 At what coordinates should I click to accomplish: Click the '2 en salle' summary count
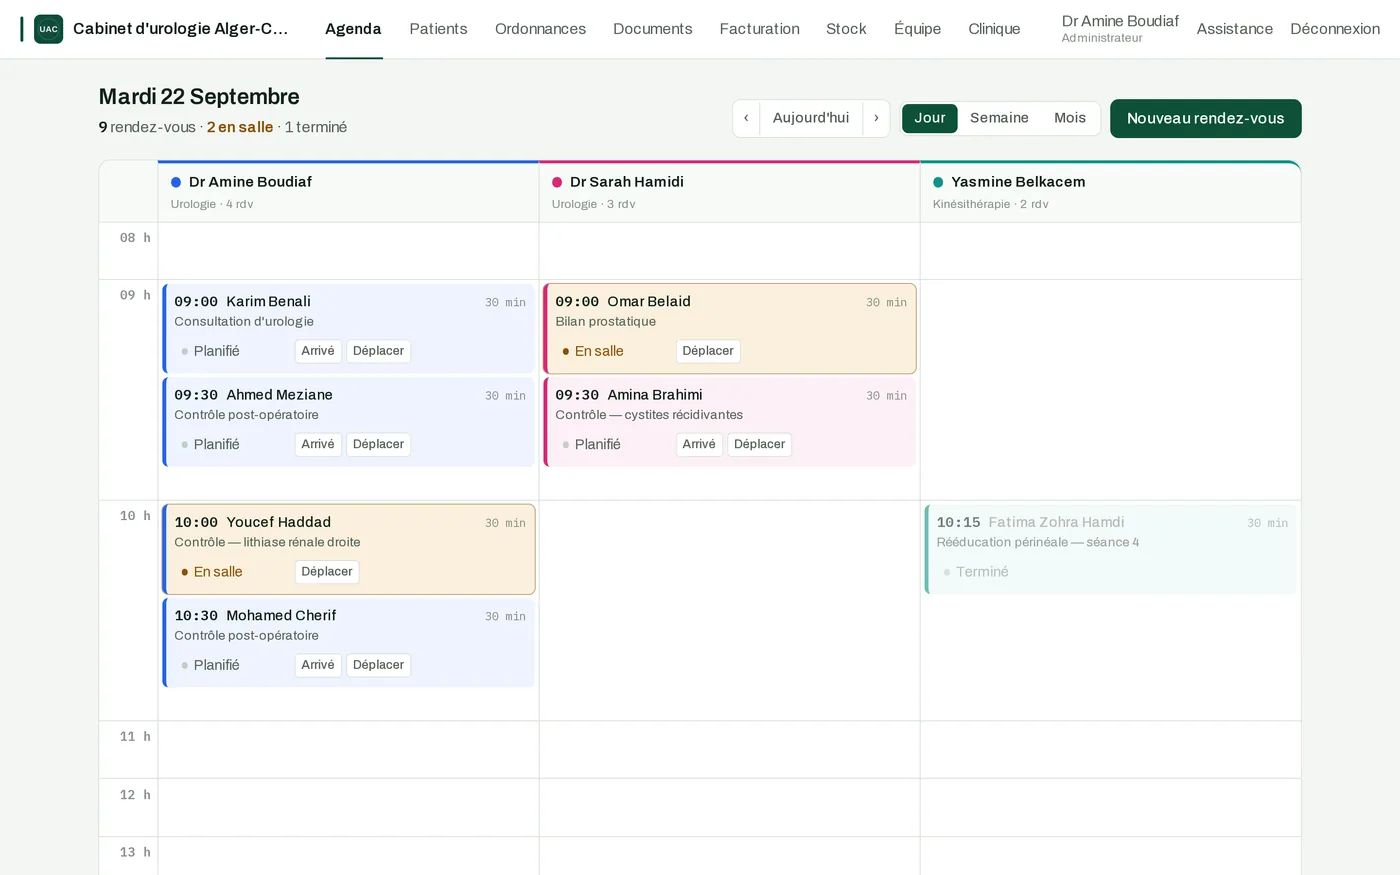point(240,127)
